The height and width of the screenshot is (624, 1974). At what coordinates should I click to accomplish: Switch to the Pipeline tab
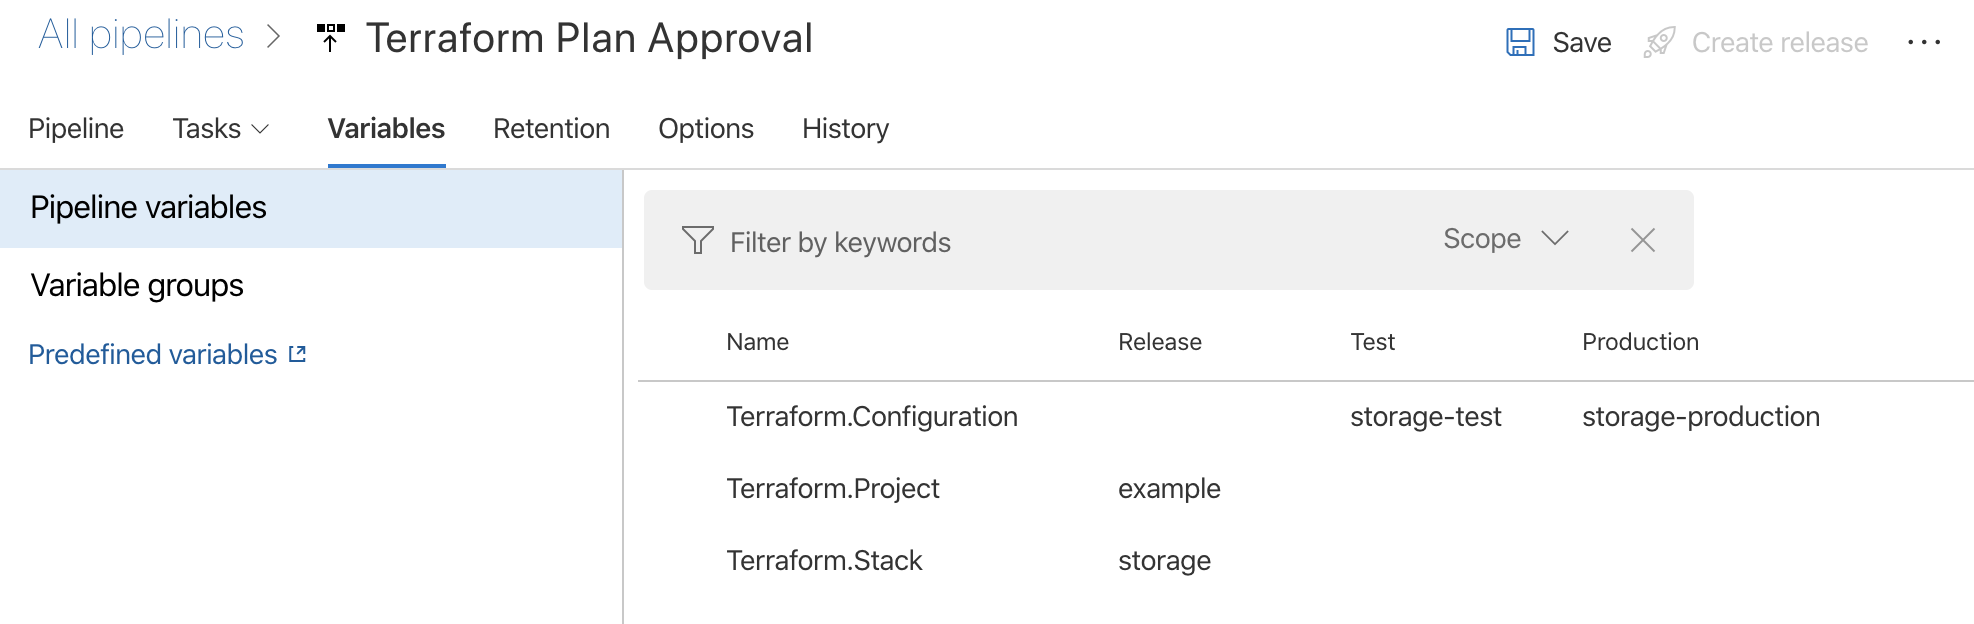click(76, 129)
